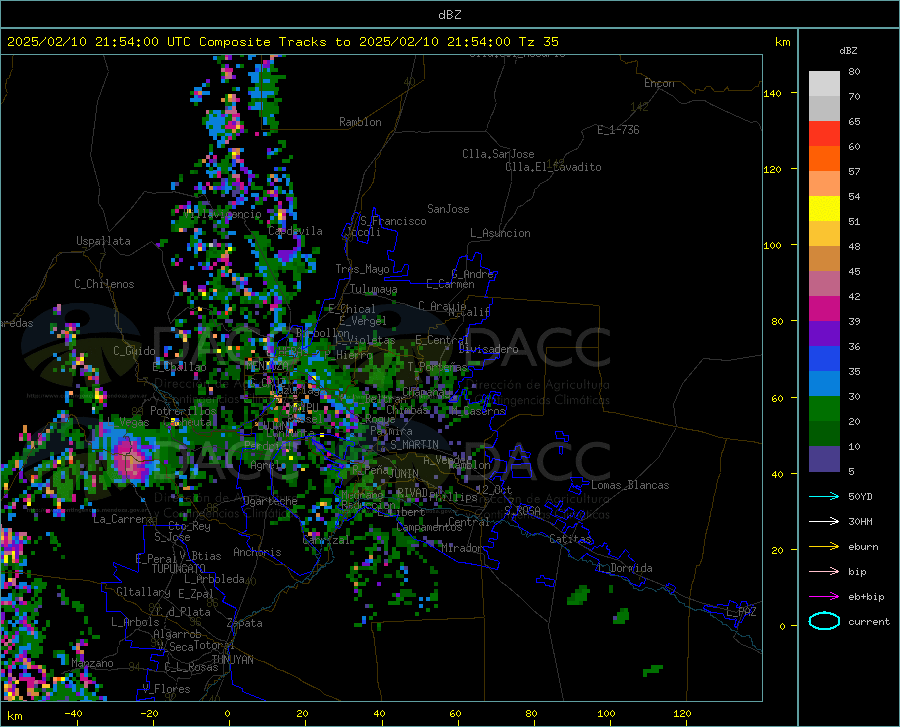Click the S_MARTIN place label

coord(414,445)
